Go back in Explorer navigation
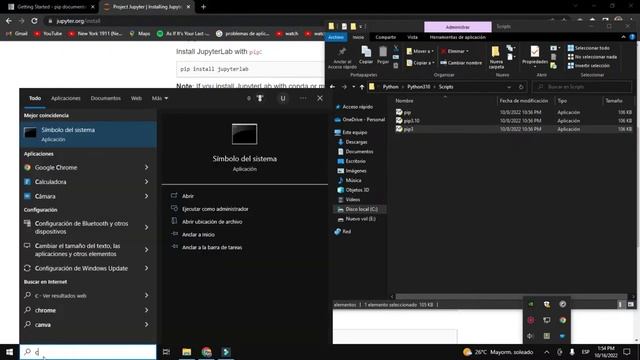The image size is (640, 360). 332,87
